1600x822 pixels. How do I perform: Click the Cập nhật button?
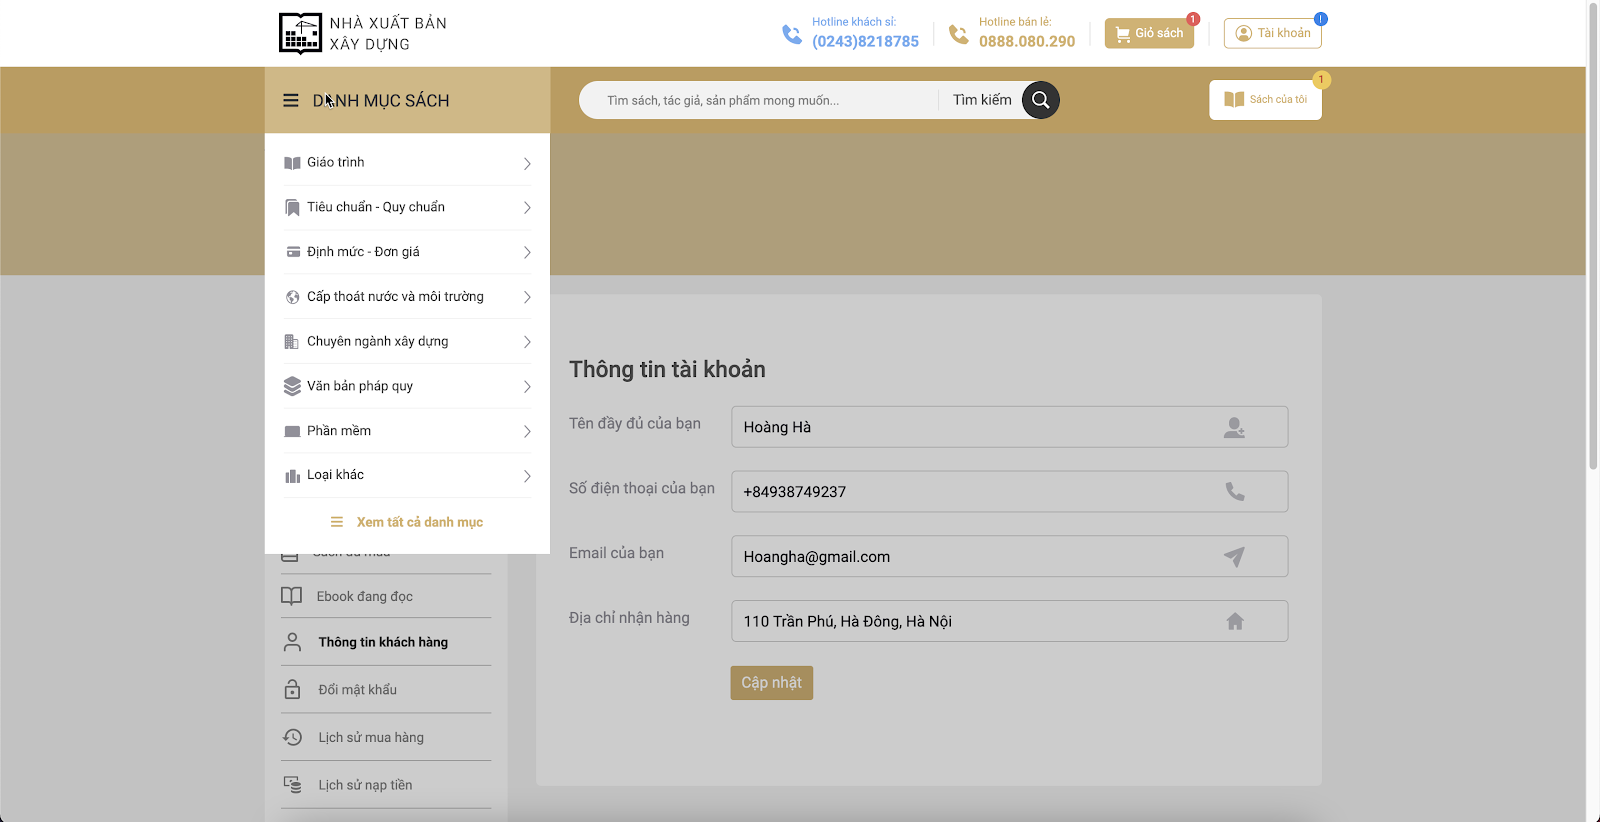pos(771,683)
